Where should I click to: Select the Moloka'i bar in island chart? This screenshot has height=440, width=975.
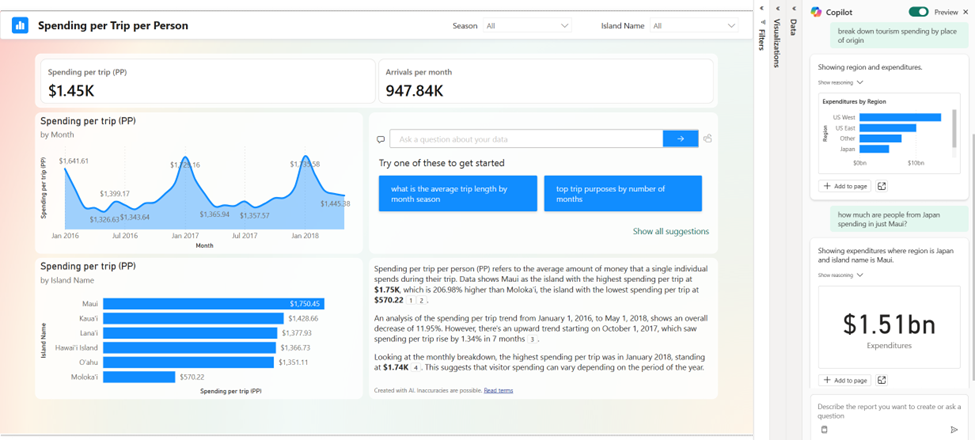point(139,377)
